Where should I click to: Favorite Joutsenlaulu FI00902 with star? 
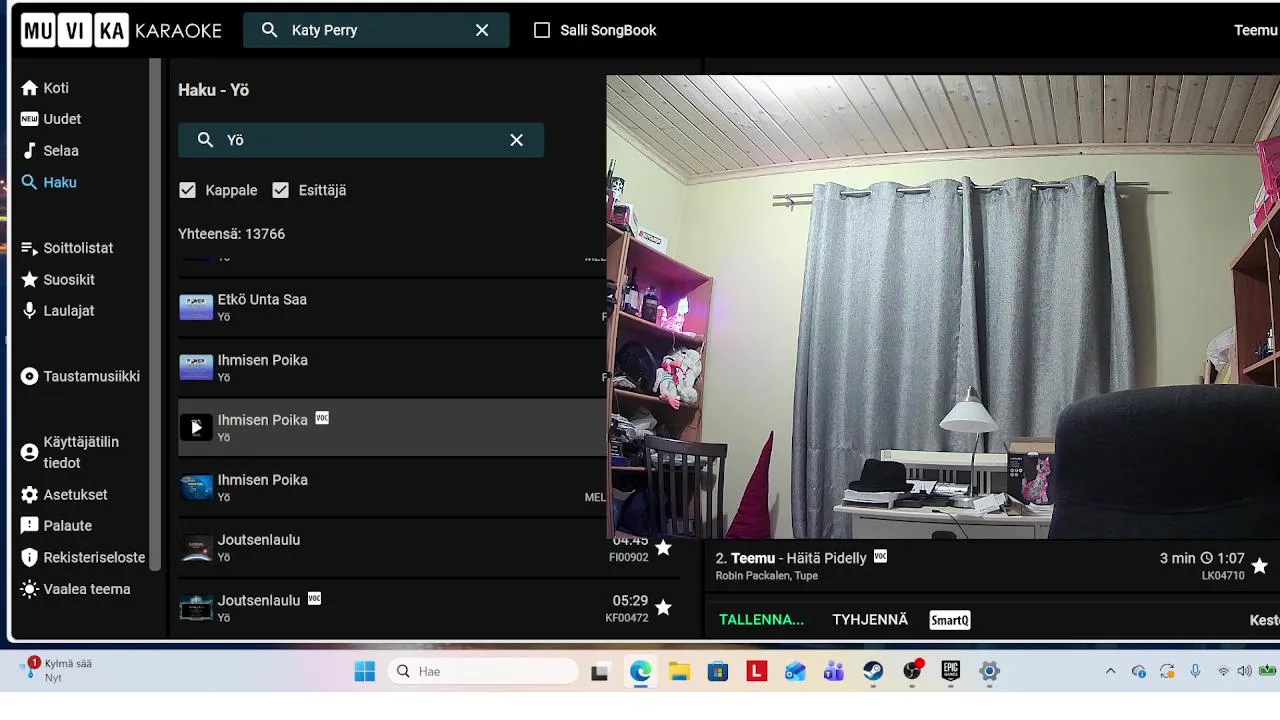point(663,548)
